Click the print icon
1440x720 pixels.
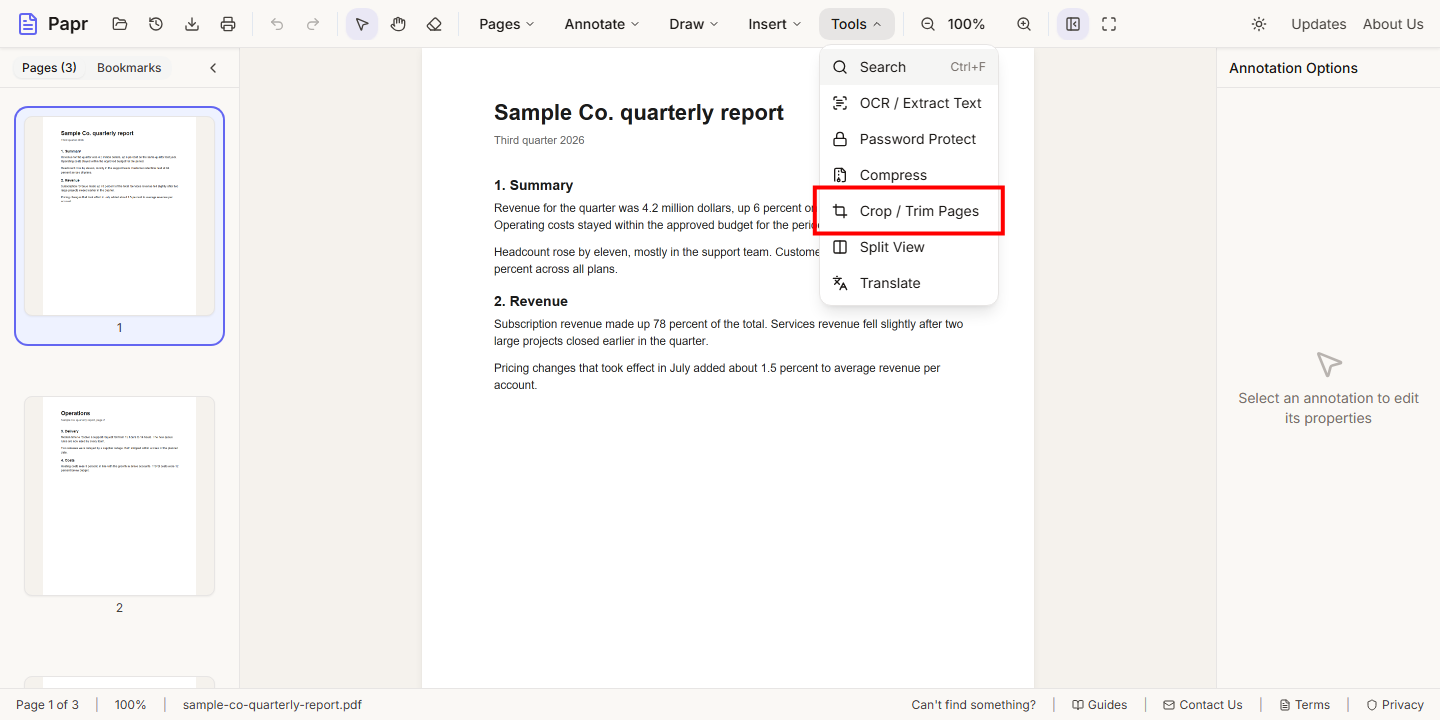(x=228, y=24)
